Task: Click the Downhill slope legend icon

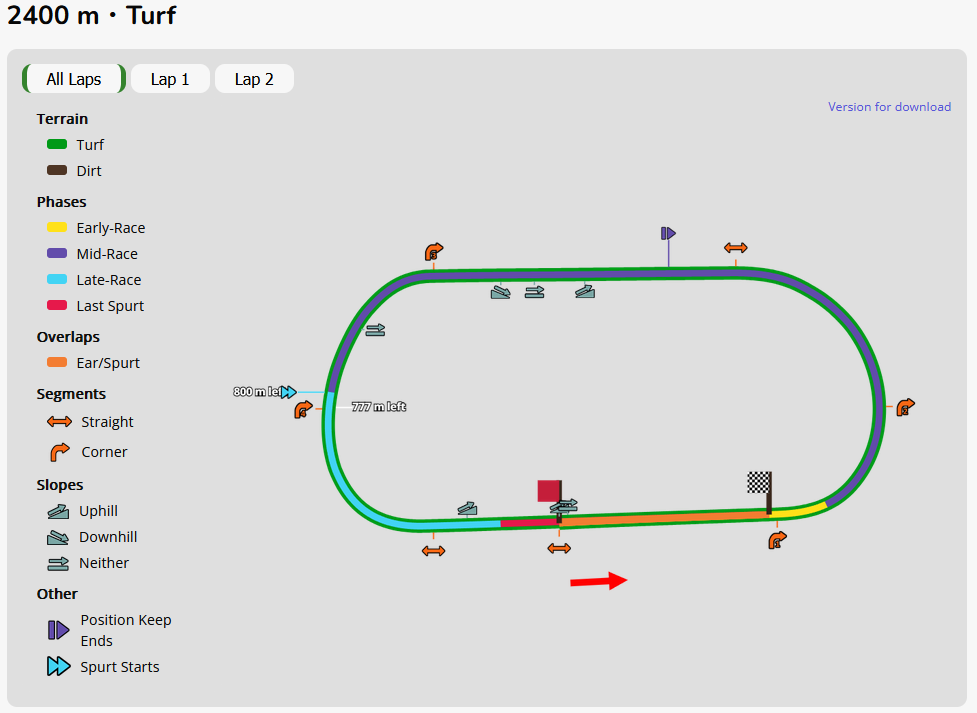Action: pos(58,537)
